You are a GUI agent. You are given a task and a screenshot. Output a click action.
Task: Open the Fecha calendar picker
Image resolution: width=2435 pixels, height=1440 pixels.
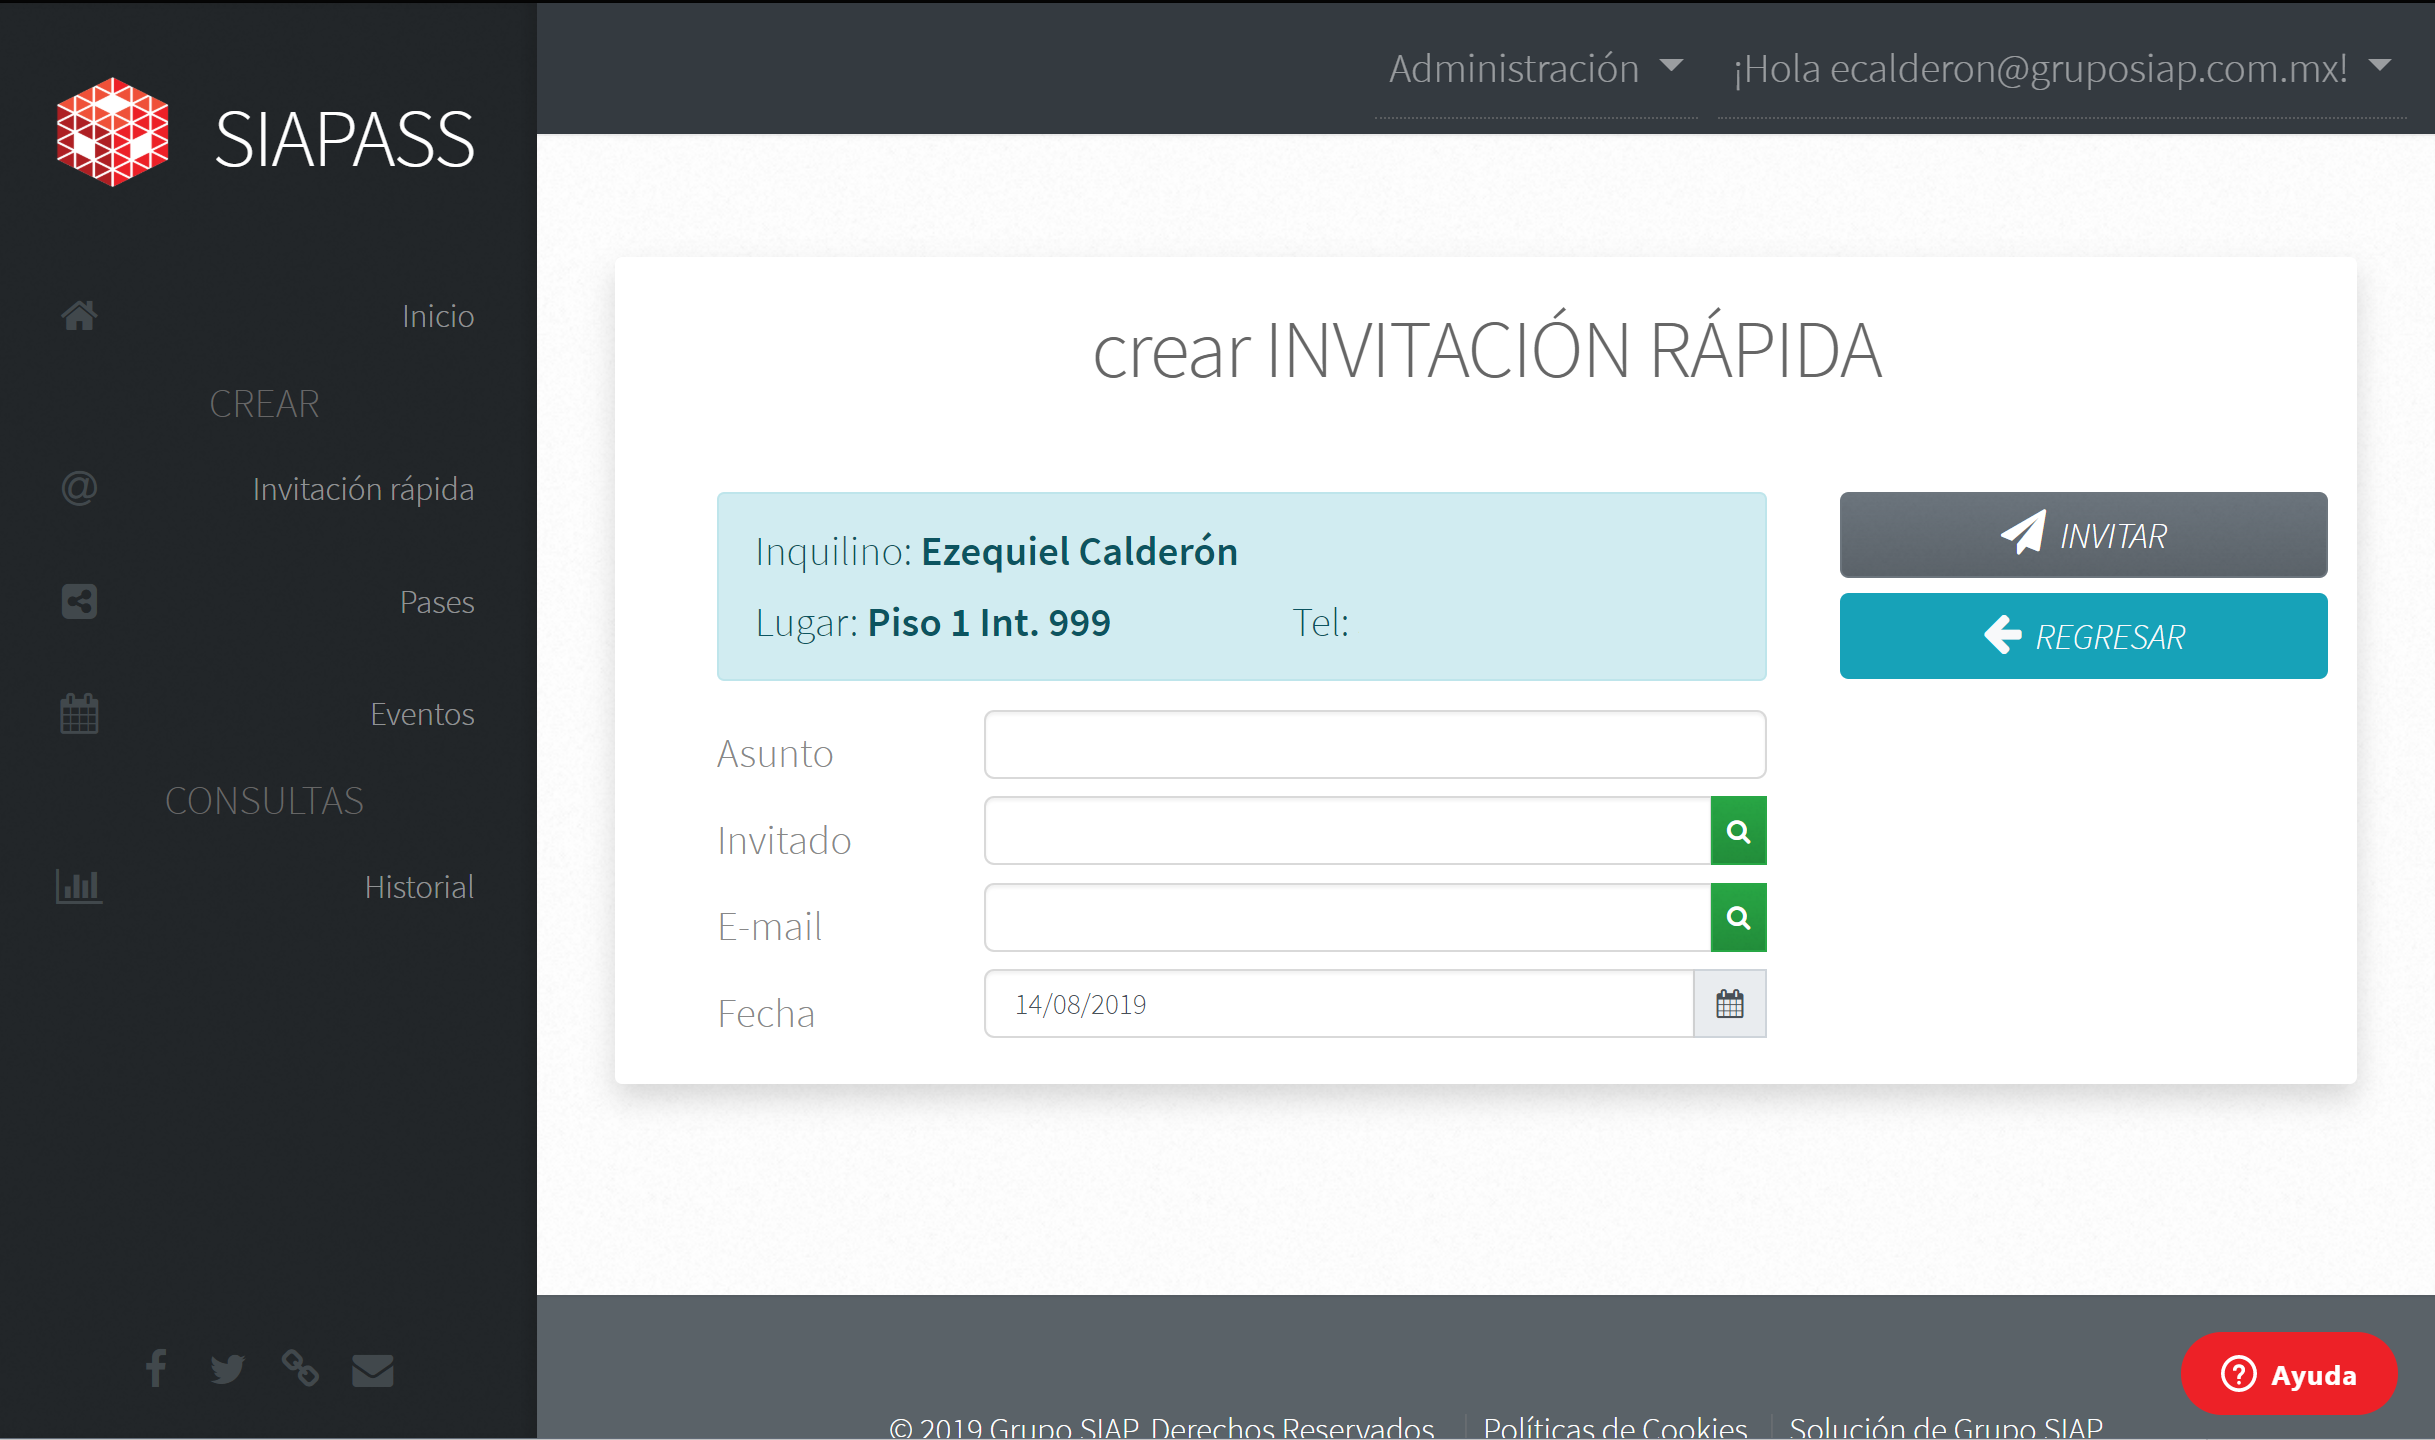pyautogui.click(x=1729, y=1003)
